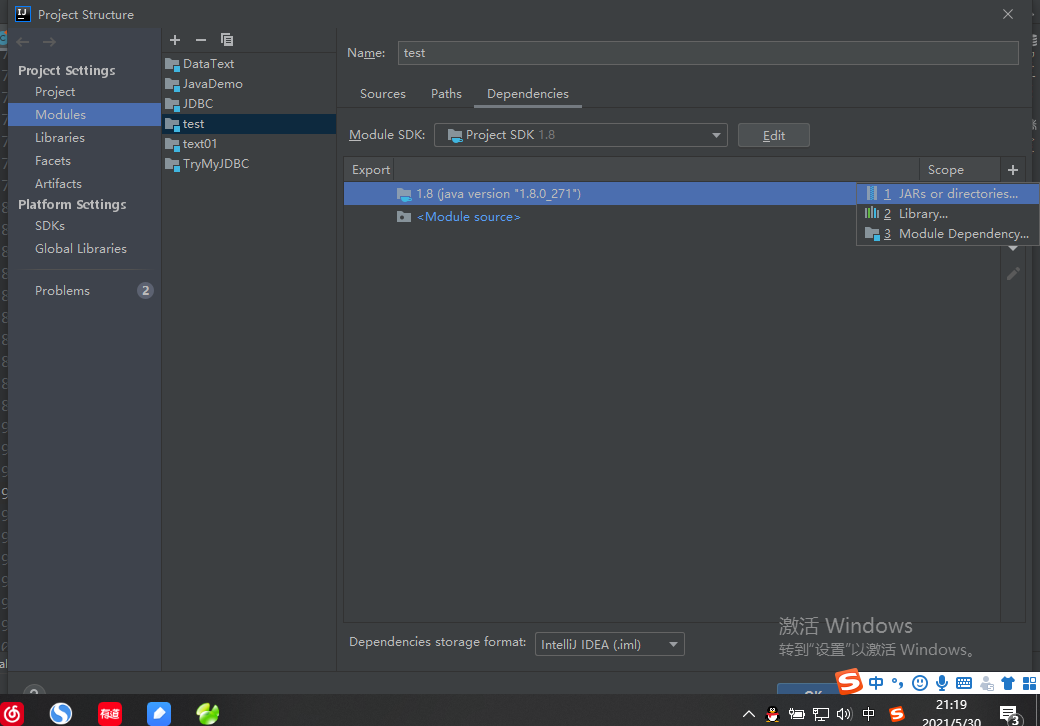
Task: Open Artifacts settings
Action: click(58, 183)
